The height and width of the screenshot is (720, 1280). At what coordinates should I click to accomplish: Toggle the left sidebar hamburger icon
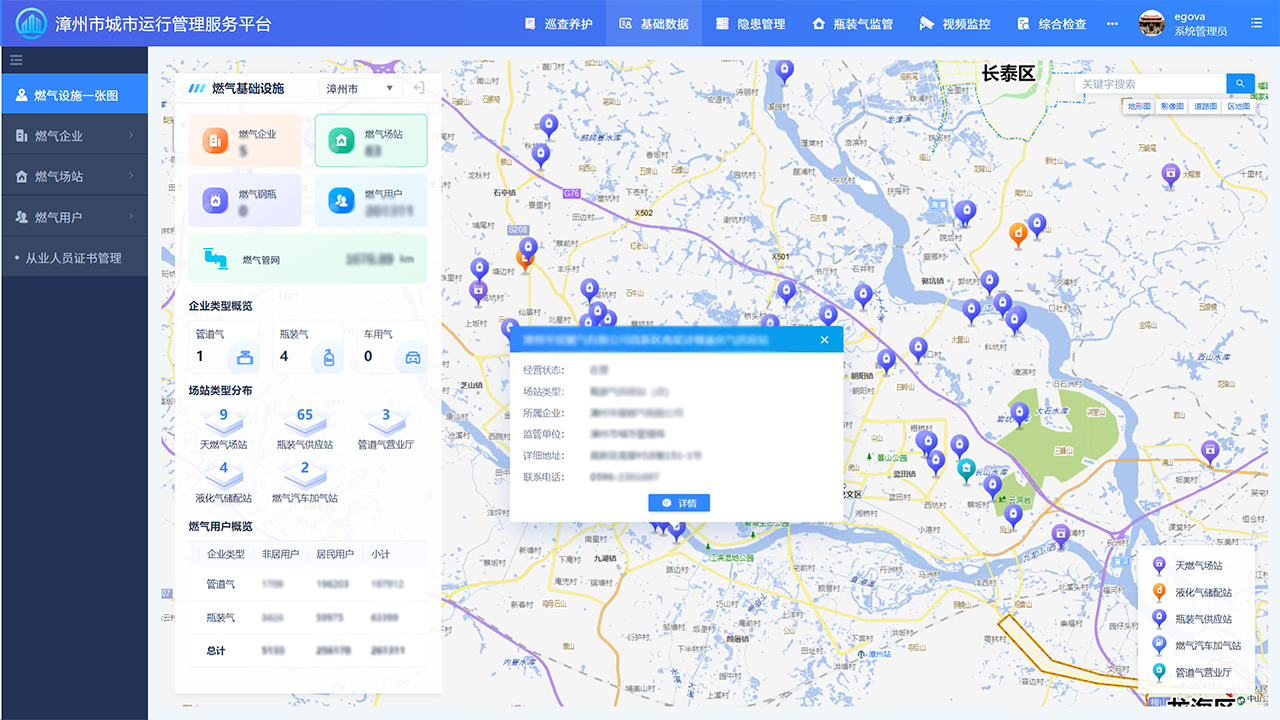(16, 60)
